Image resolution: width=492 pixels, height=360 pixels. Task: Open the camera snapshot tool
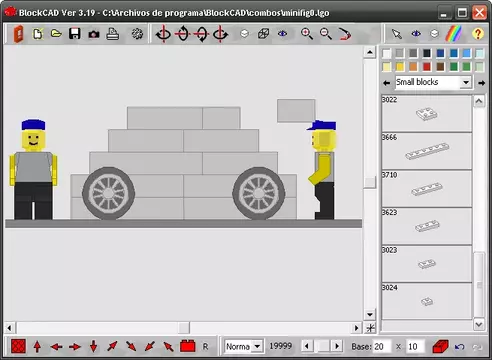coord(94,34)
